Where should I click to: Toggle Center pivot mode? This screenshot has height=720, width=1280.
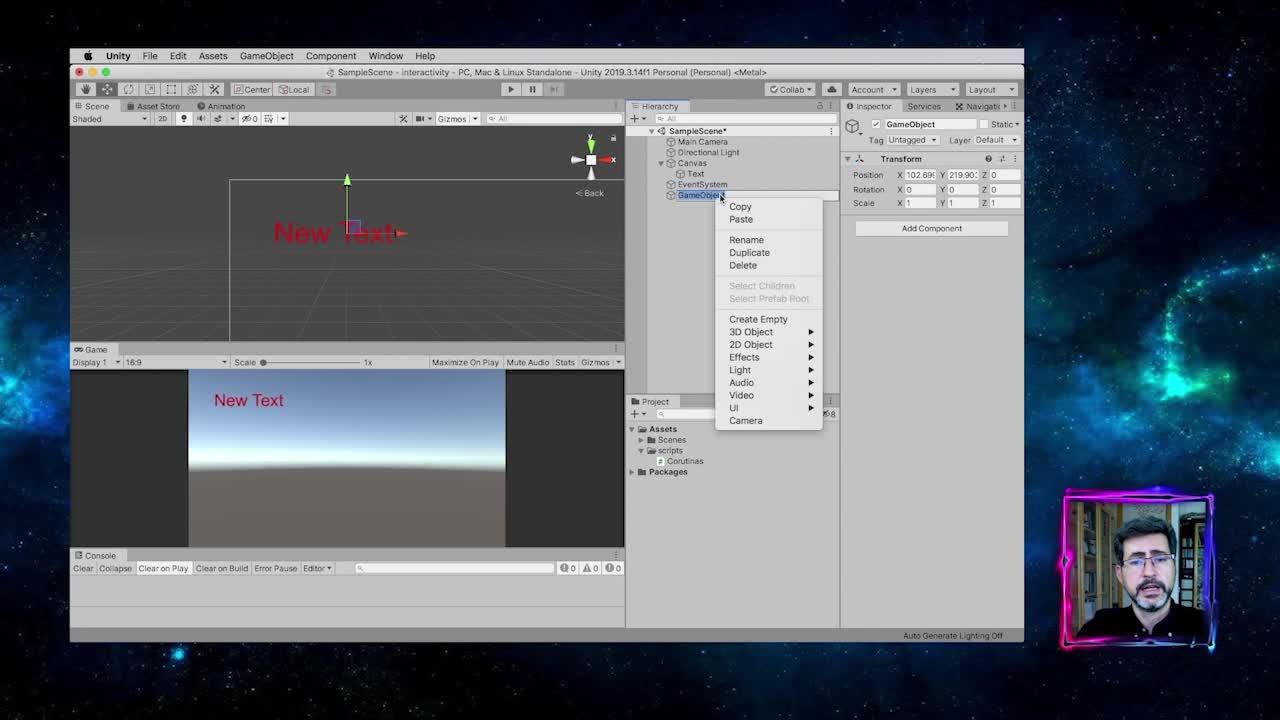coord(251,89)
